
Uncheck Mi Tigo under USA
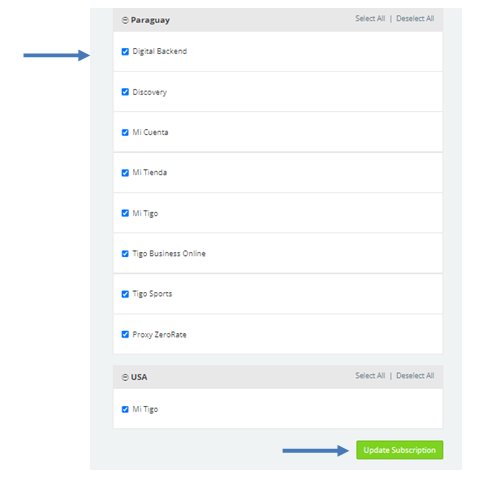click(125, 410)
